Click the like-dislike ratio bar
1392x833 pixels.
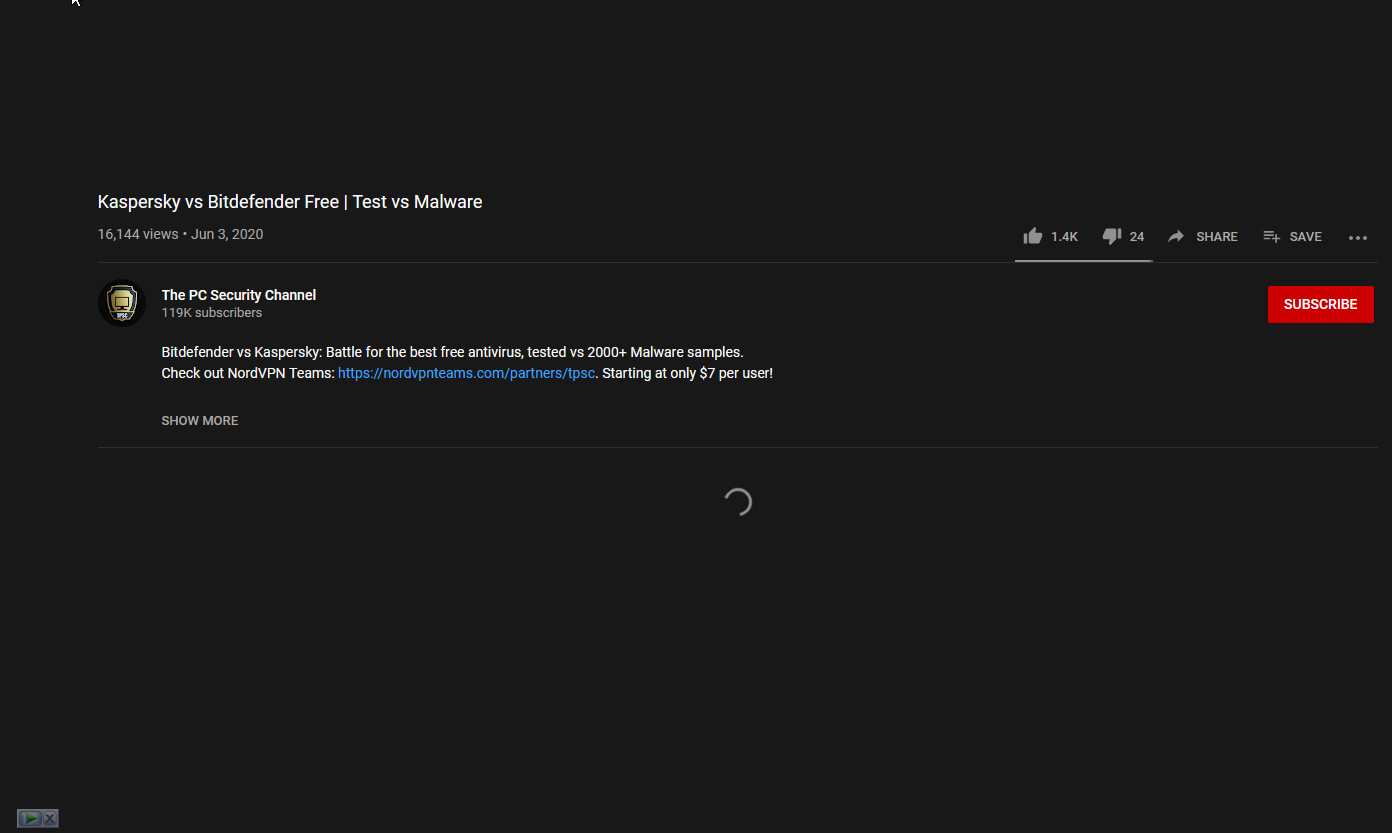click(x=1084, y=261)
